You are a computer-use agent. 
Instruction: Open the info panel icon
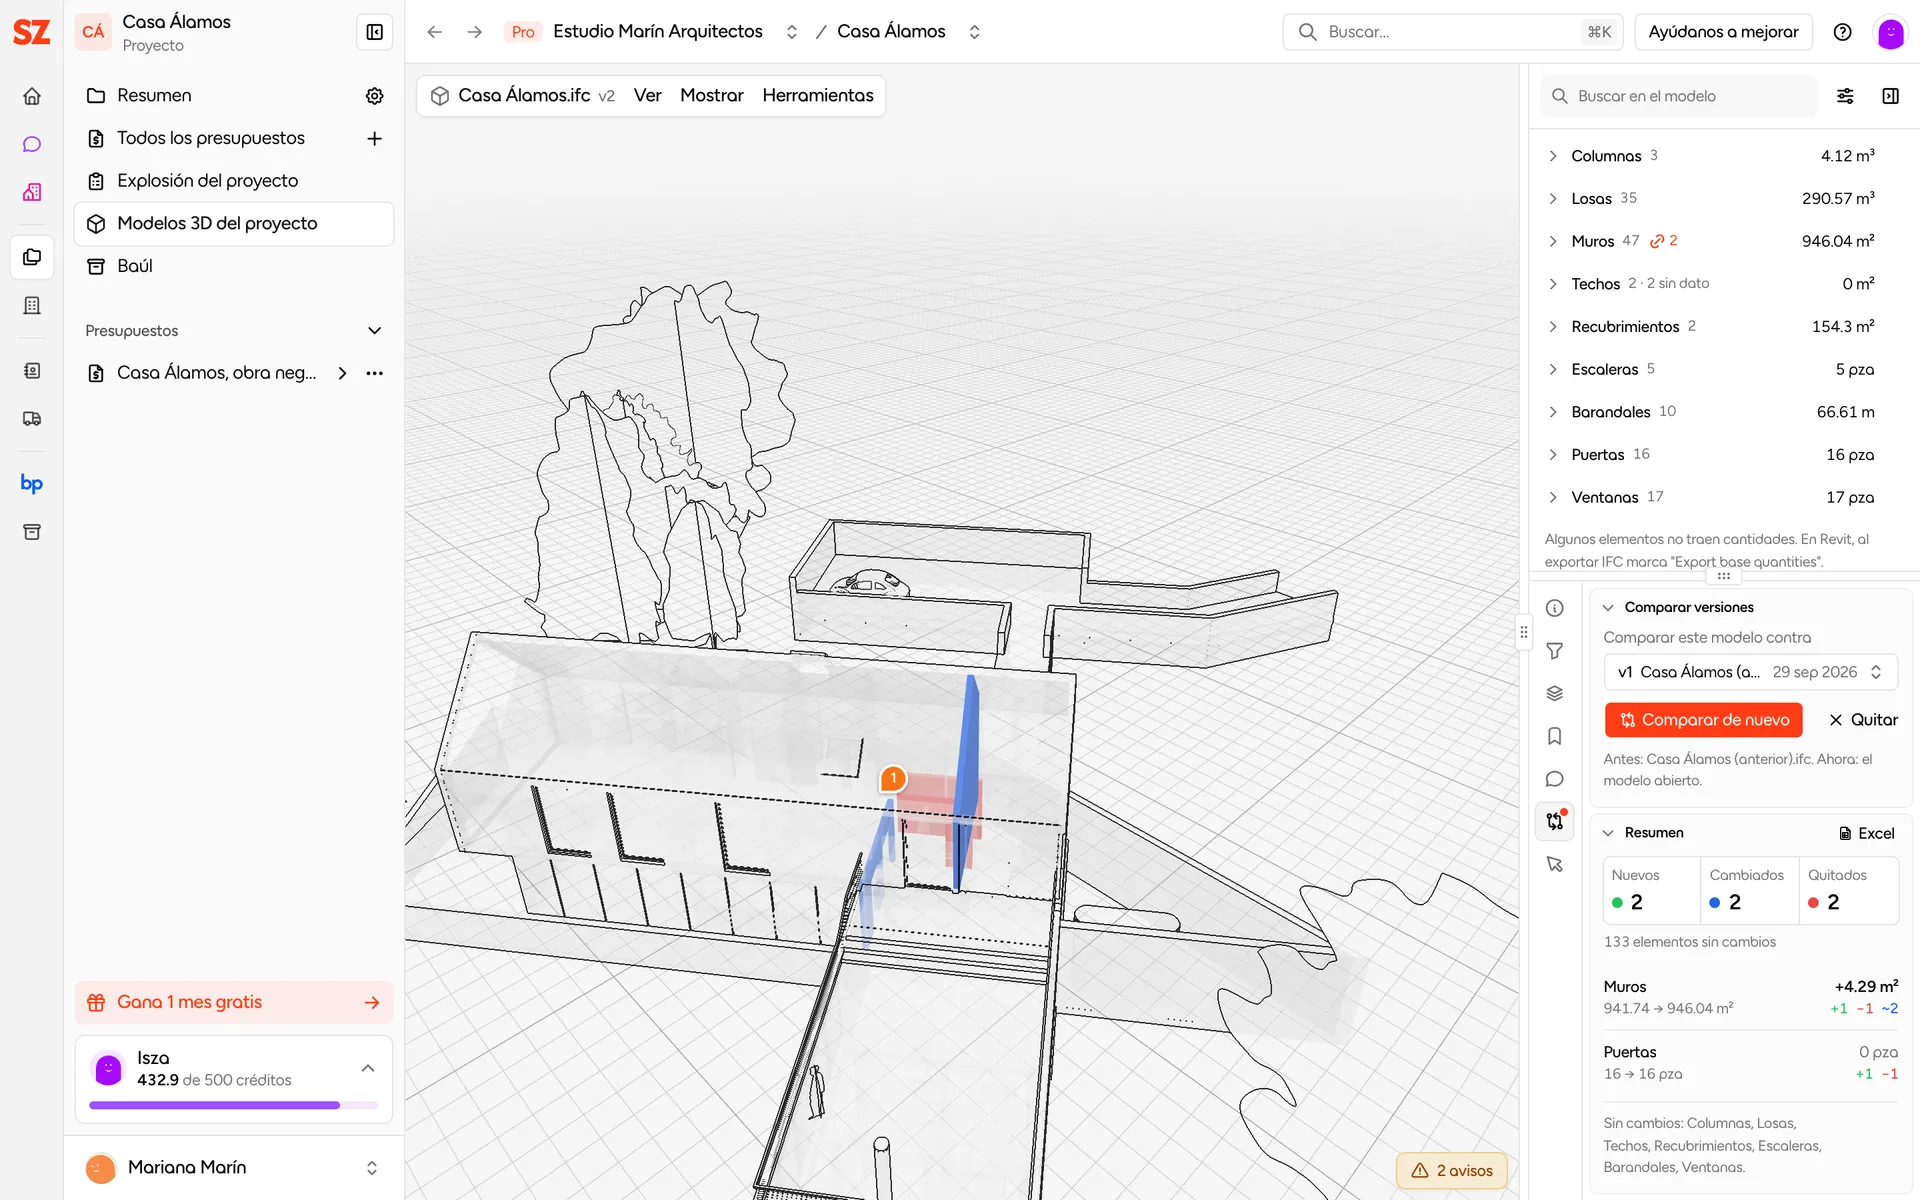1554,608
